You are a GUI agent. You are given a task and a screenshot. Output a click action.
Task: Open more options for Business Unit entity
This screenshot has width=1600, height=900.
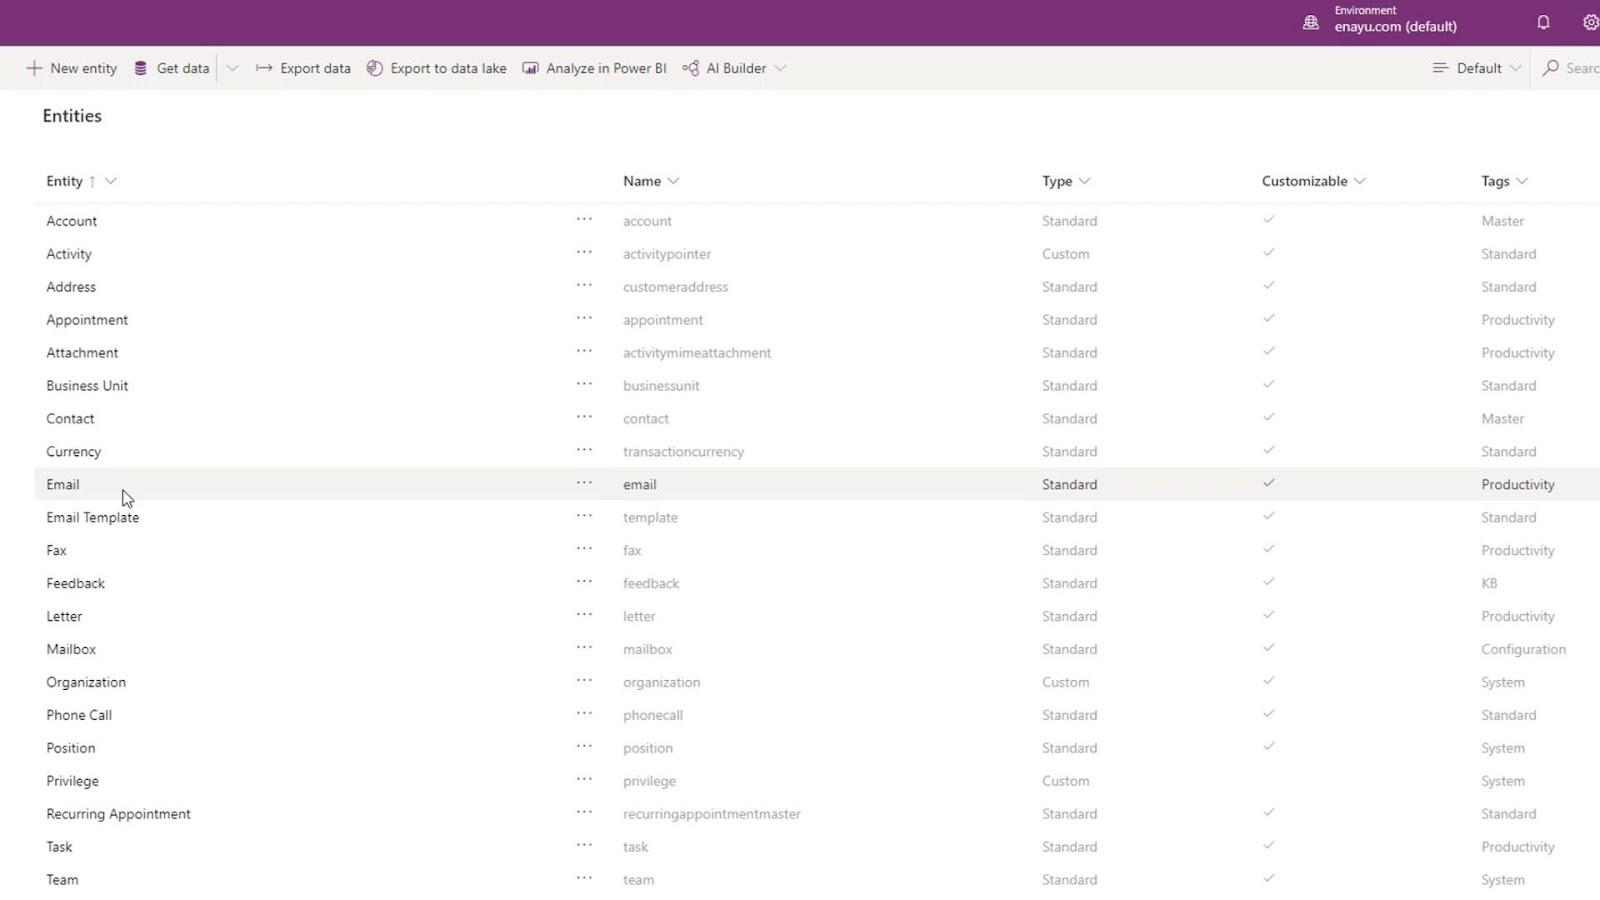click(x=584, y=384)
